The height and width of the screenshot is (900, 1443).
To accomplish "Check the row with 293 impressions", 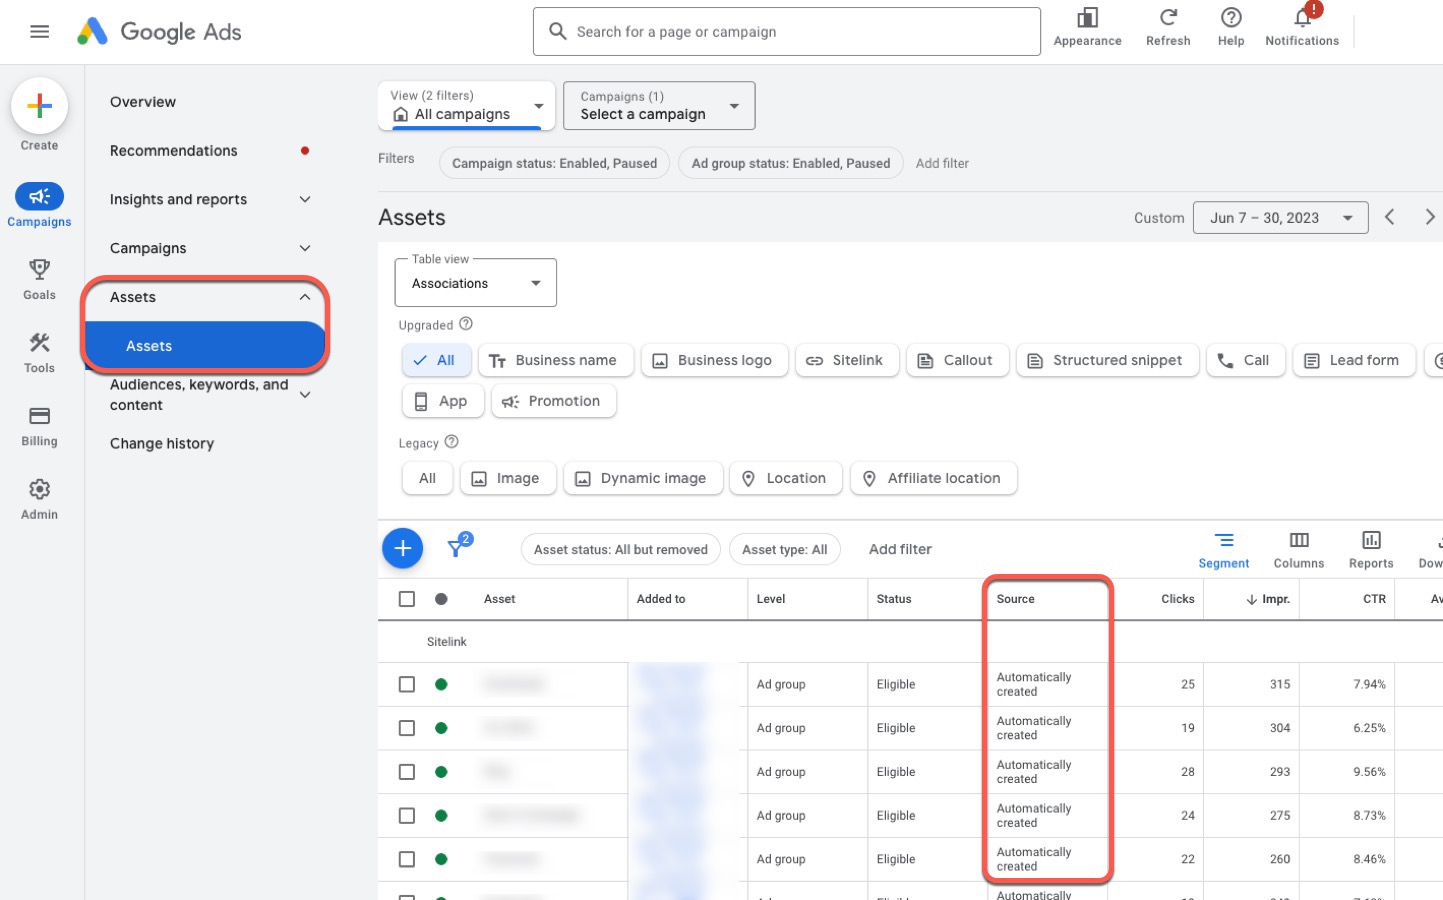I will point(407,772).
